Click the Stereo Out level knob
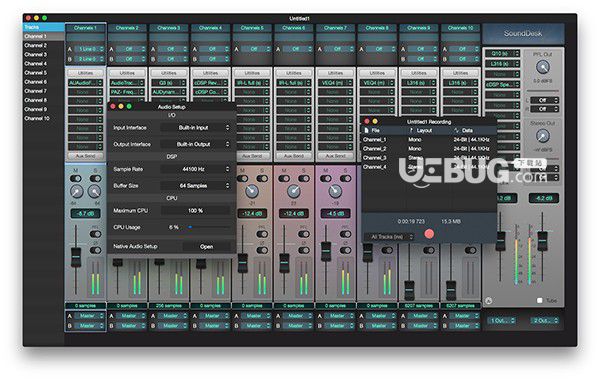 point(543,136)
